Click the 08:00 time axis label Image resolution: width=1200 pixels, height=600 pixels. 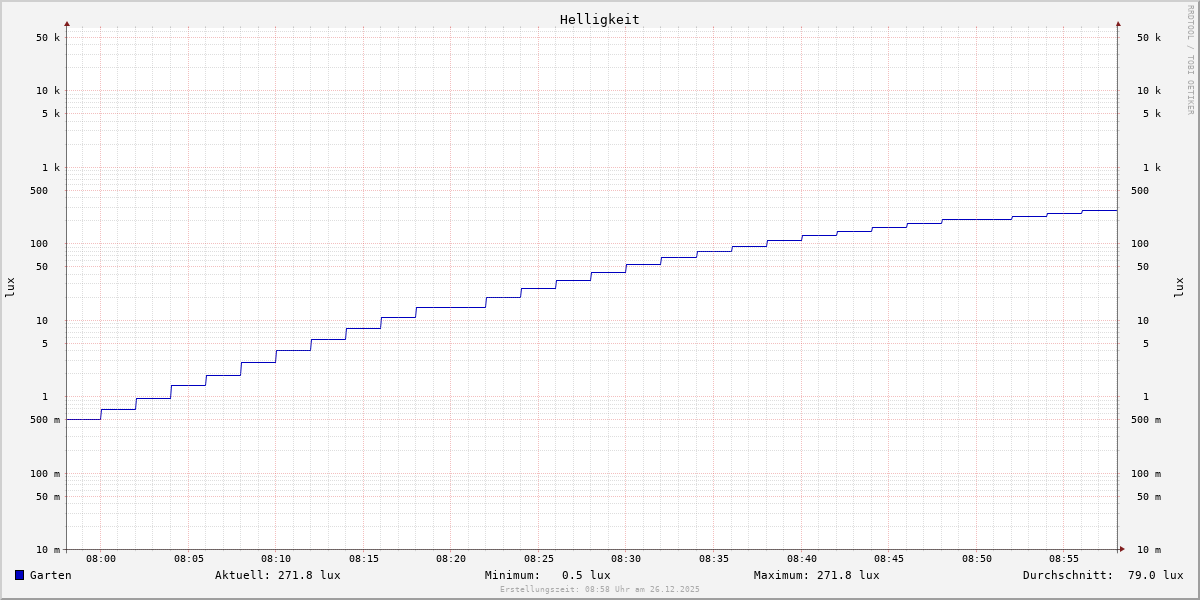tap(101, 559)
